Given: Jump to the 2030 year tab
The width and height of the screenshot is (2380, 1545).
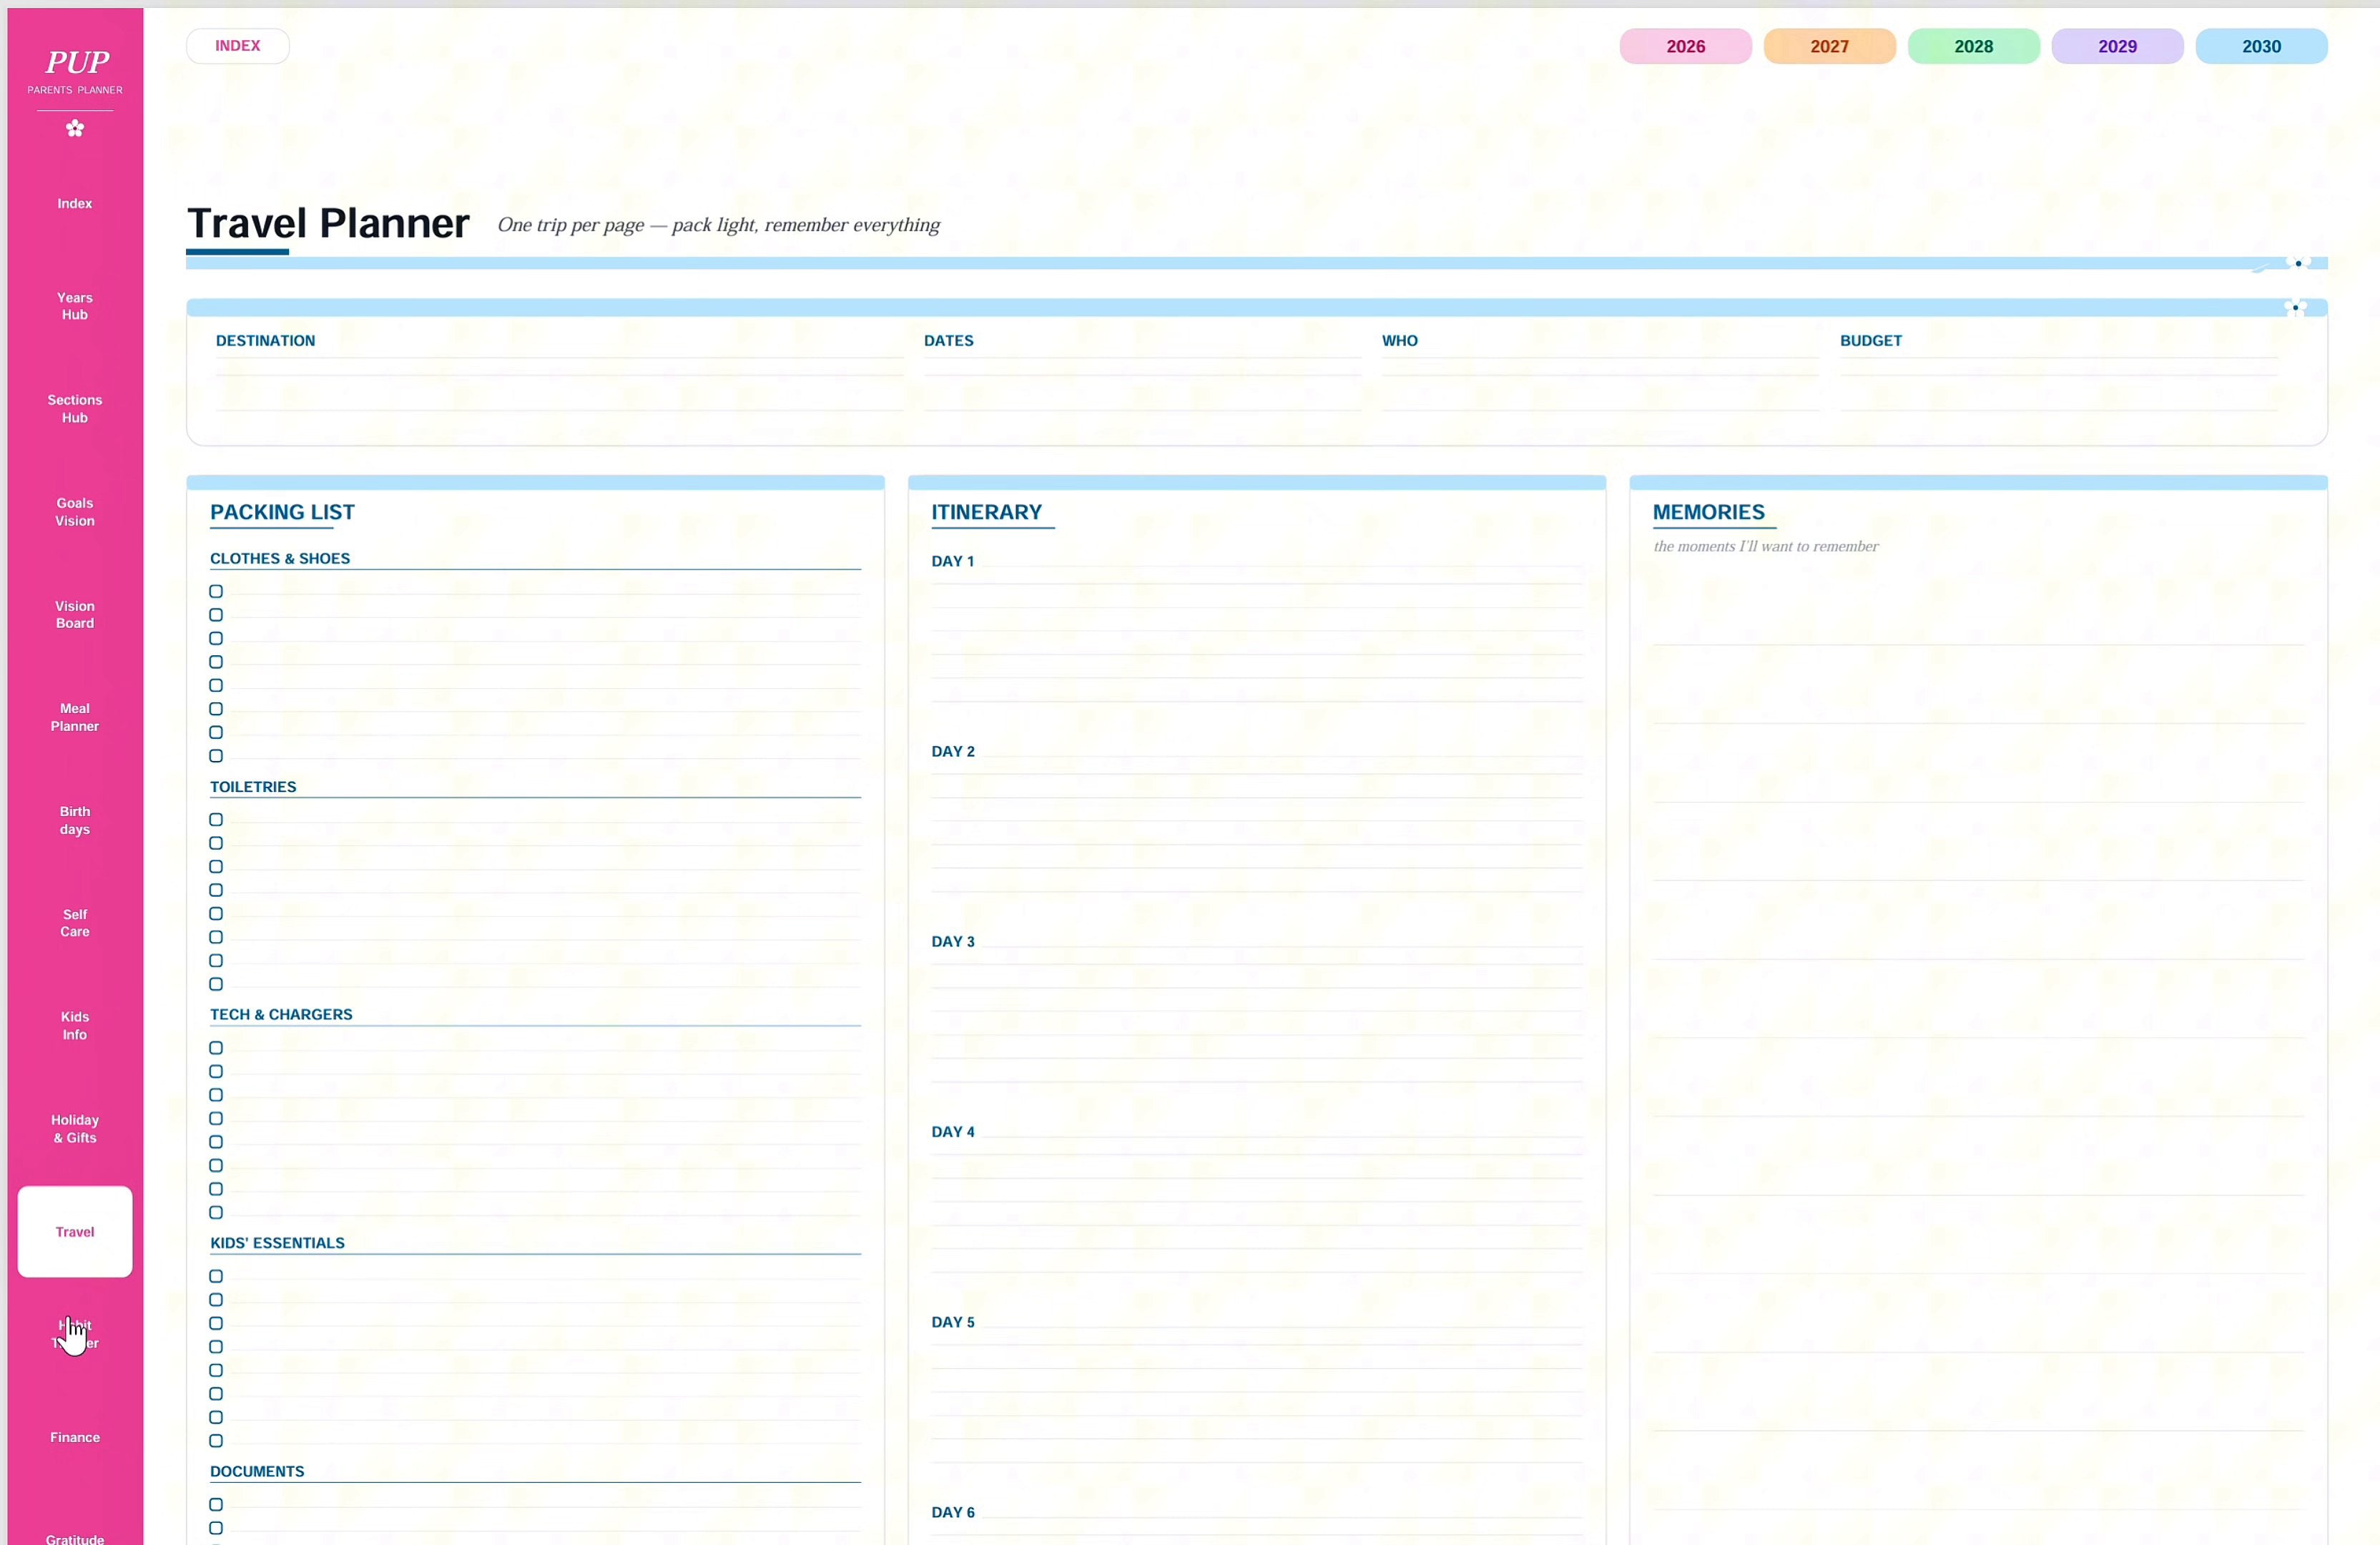Looking at the screenshot, I should tap(2261, 46).
